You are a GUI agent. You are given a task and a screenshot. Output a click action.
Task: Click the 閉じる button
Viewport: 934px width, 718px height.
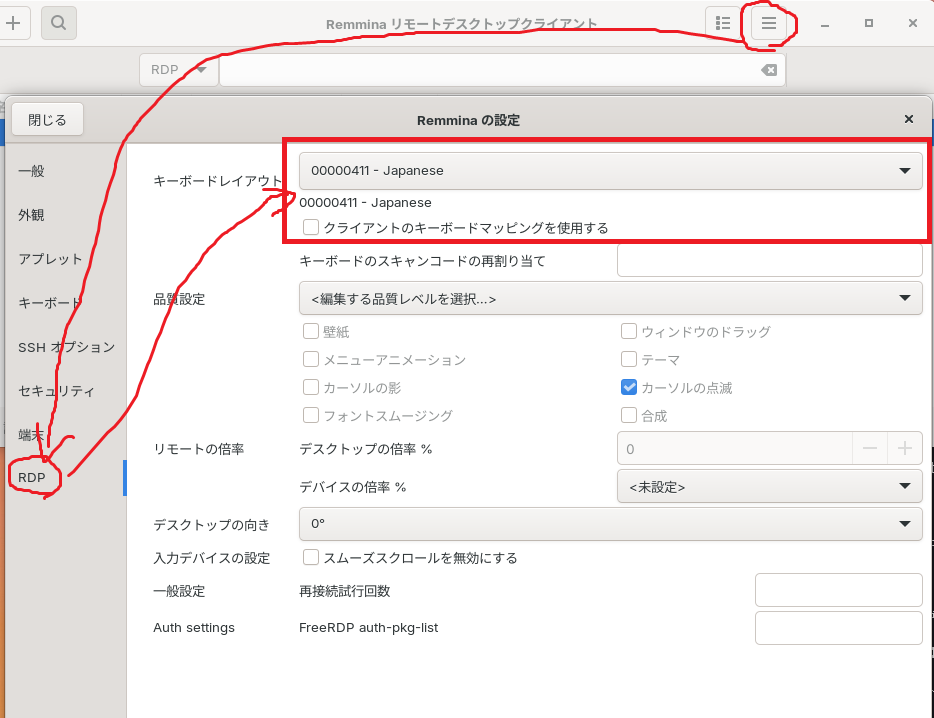[x=48, y=119]
